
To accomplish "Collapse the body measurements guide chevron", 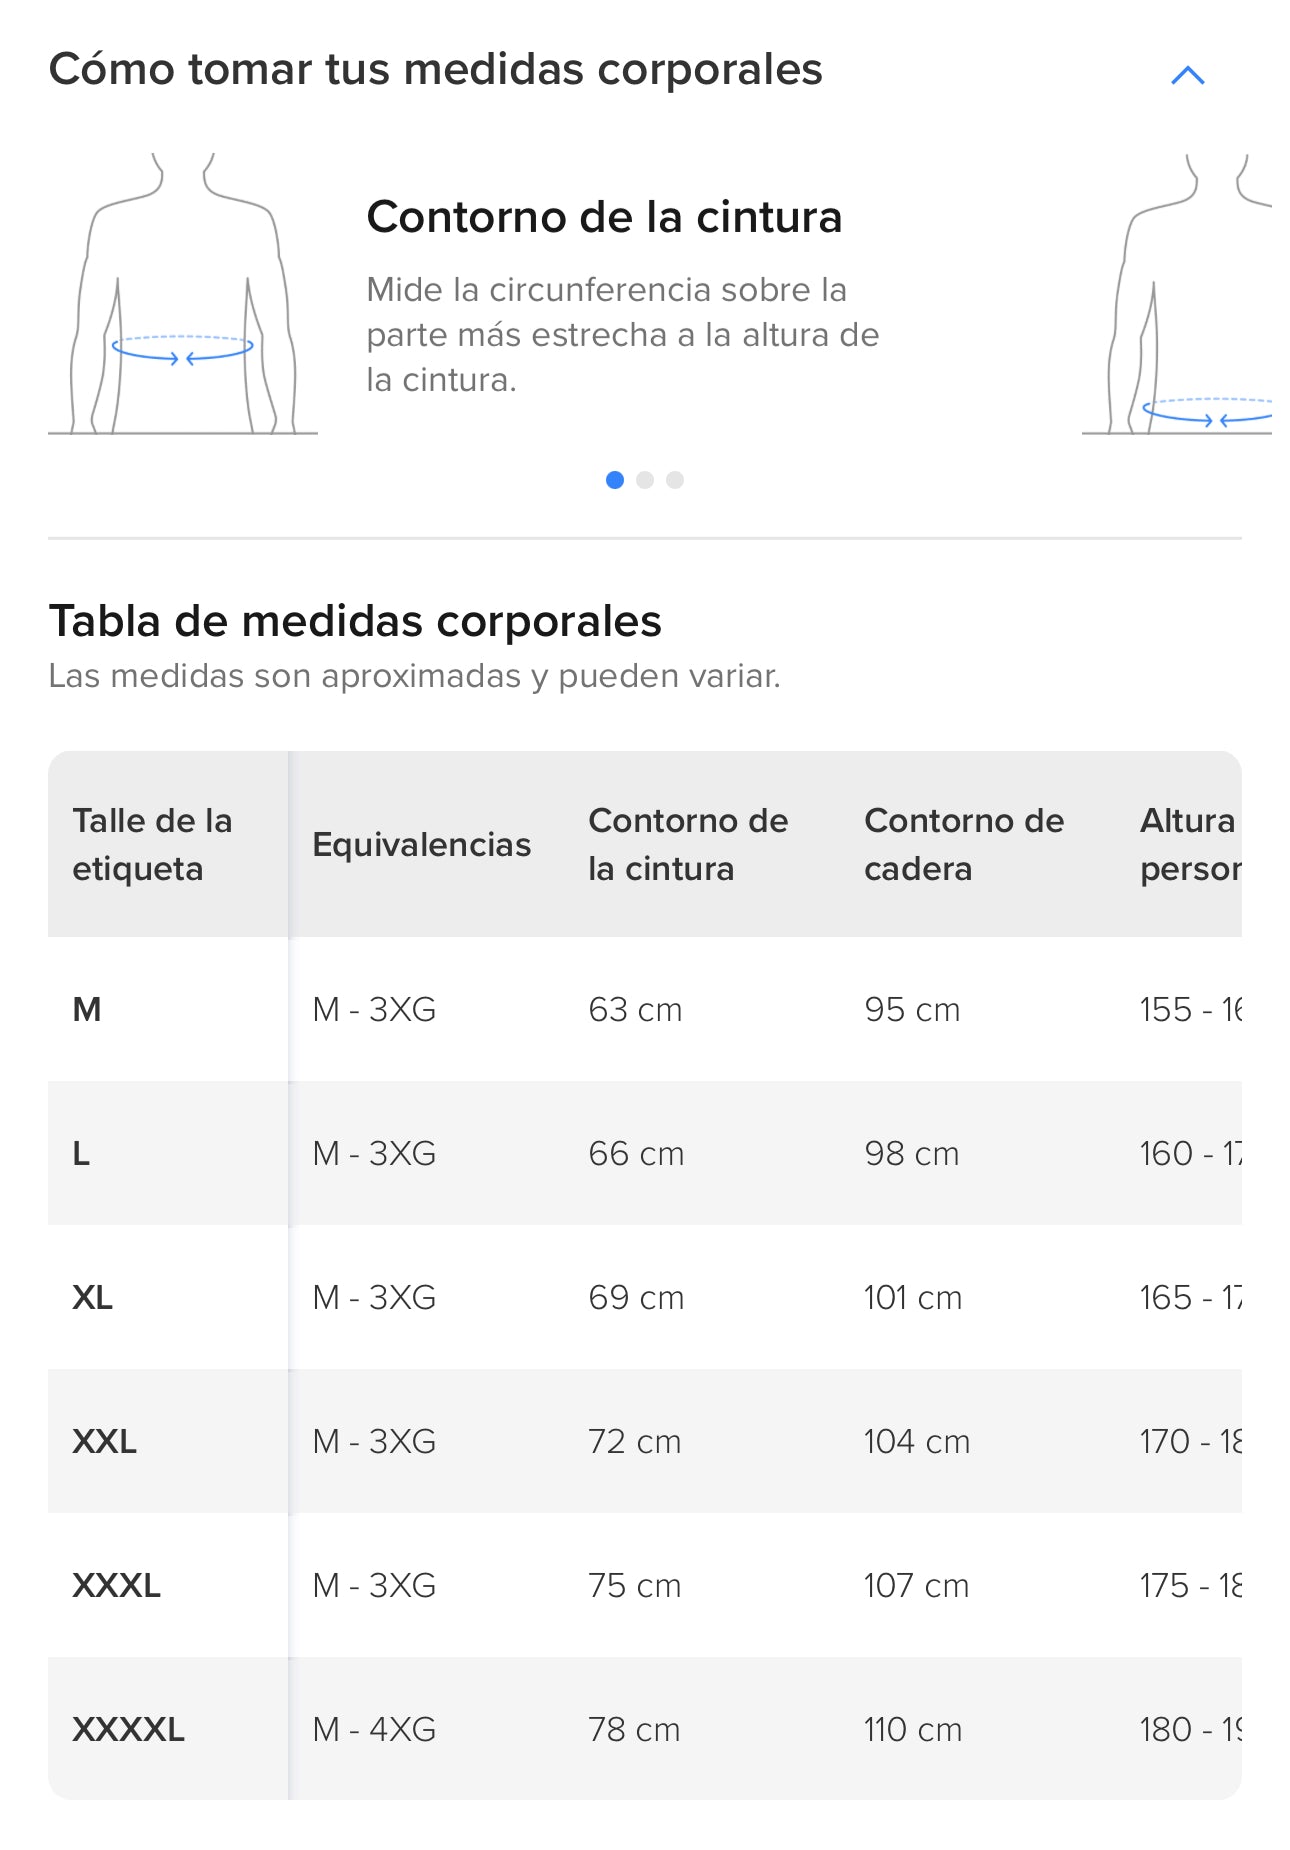I will coord(1187,75).
